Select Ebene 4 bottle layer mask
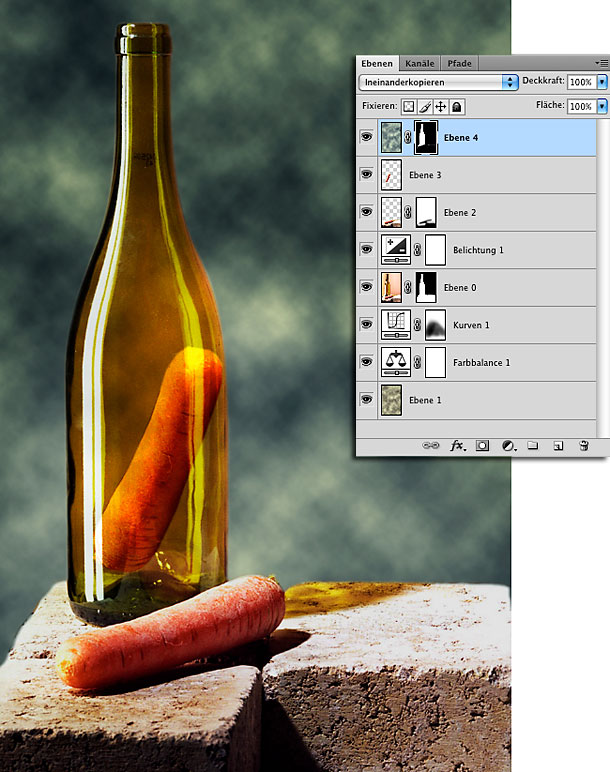The height and width of the screenshot is (772, 610). point(426,137)
